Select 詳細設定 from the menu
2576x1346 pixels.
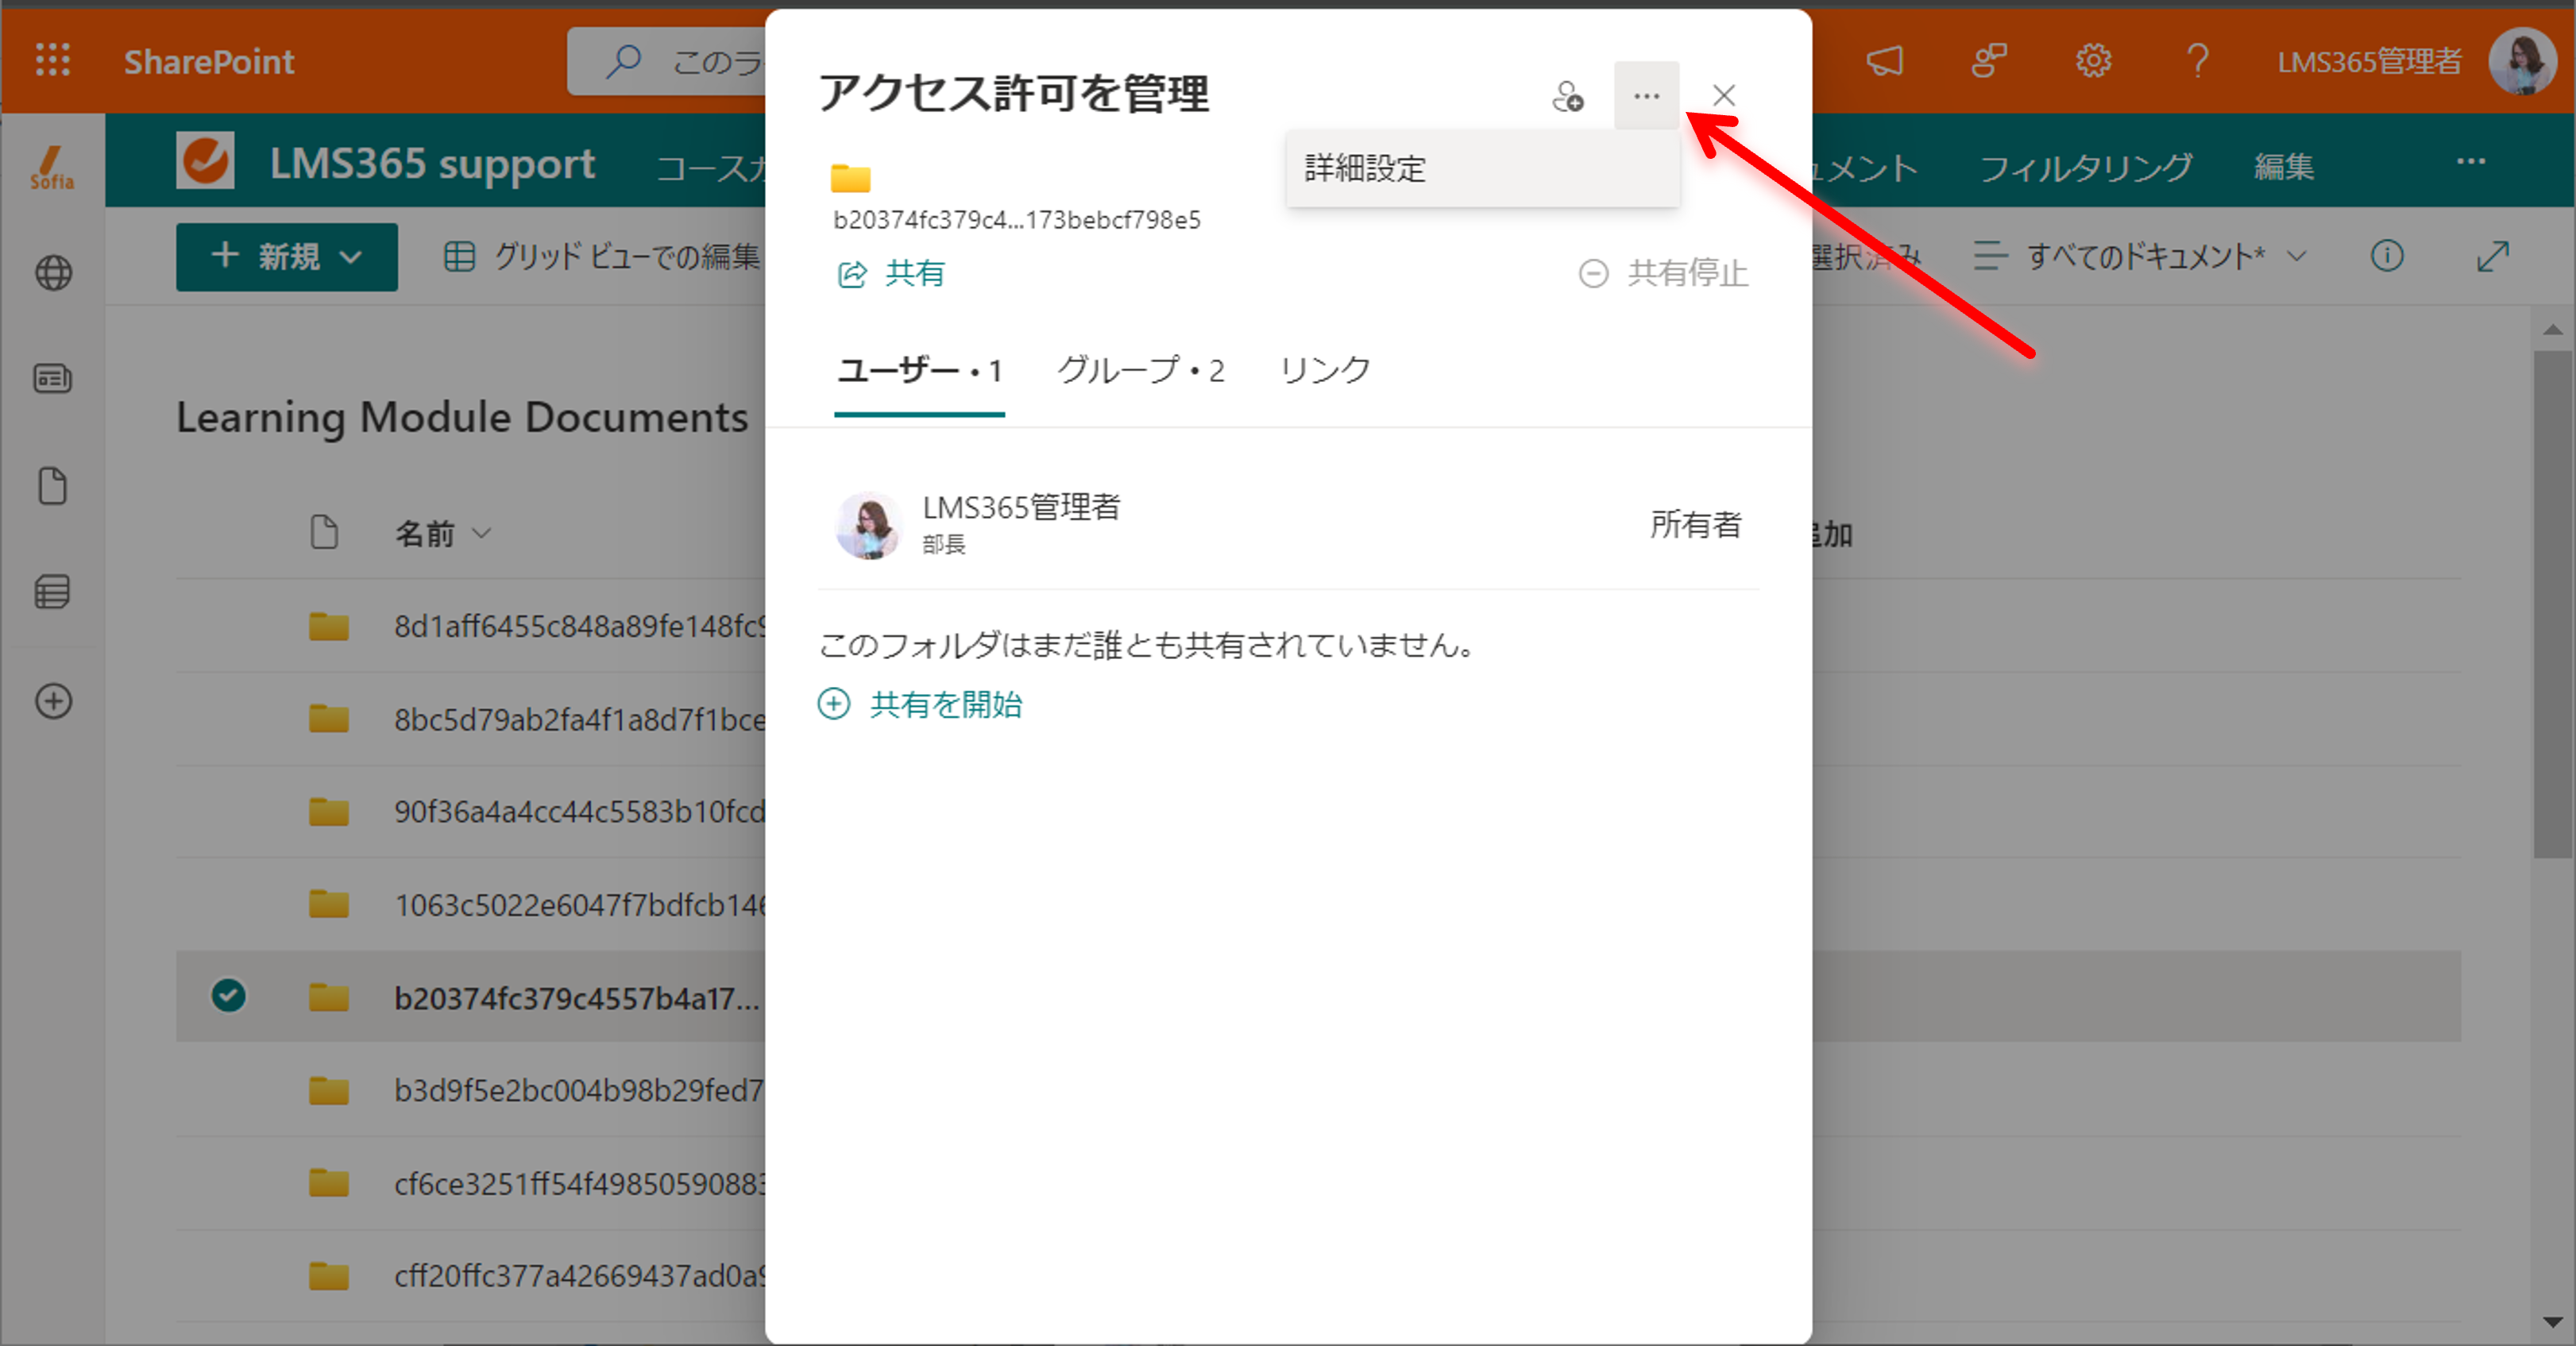click(x=1483, y=168)
